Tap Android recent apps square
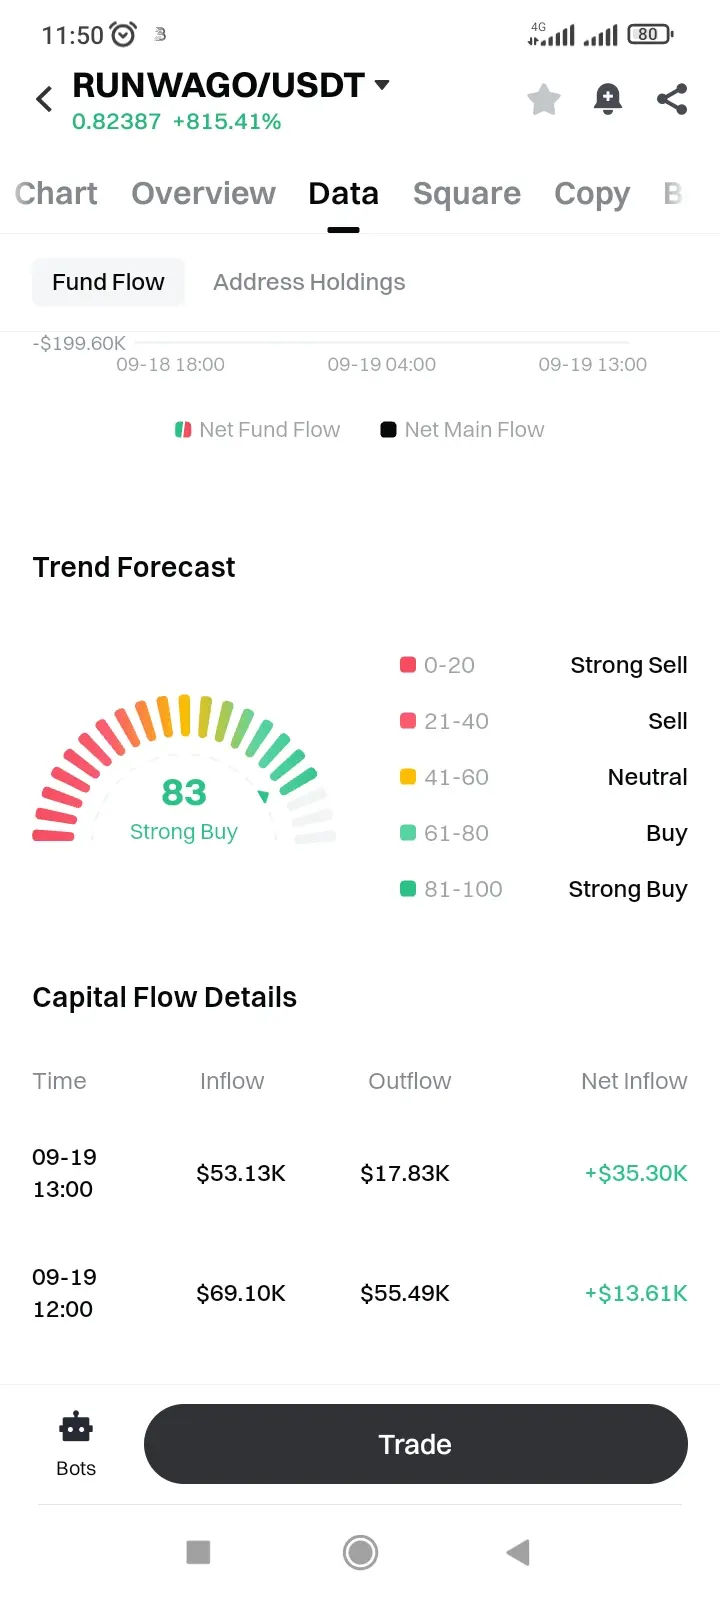This screenshot has height=1600, width=720. 198,1552
